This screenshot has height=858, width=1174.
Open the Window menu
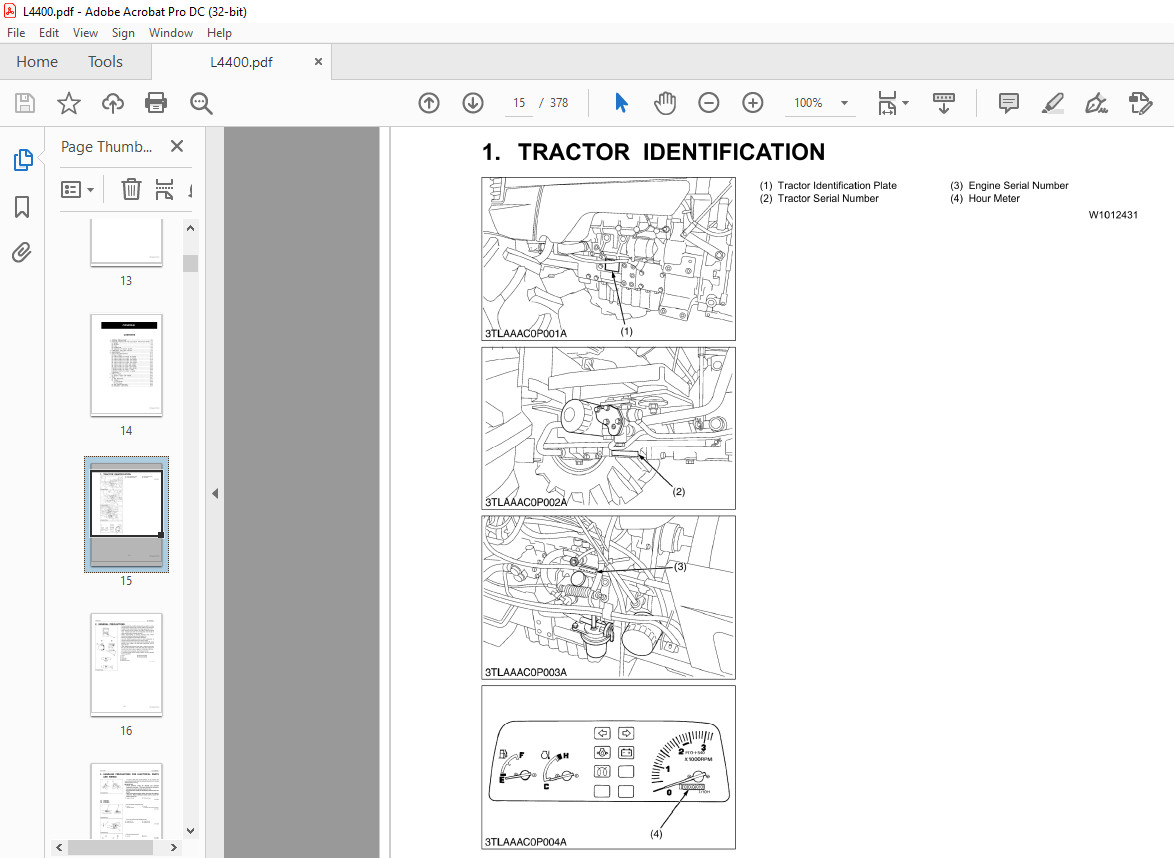coord(171,33)
